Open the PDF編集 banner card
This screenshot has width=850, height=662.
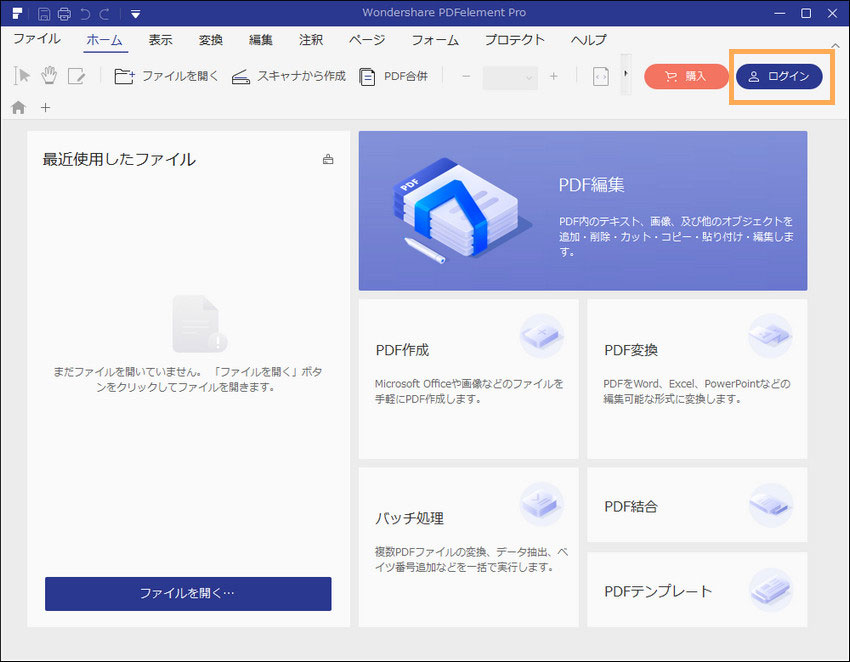[x=583, y=210]
